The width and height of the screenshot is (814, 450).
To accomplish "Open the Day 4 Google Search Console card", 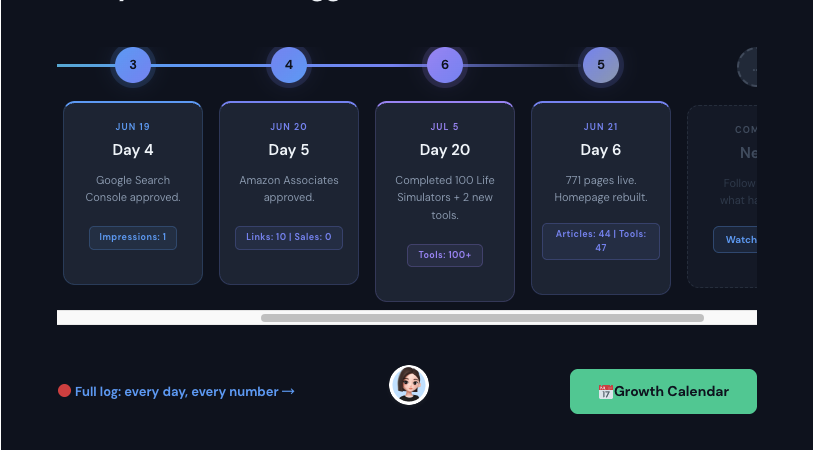I will 133,193.
